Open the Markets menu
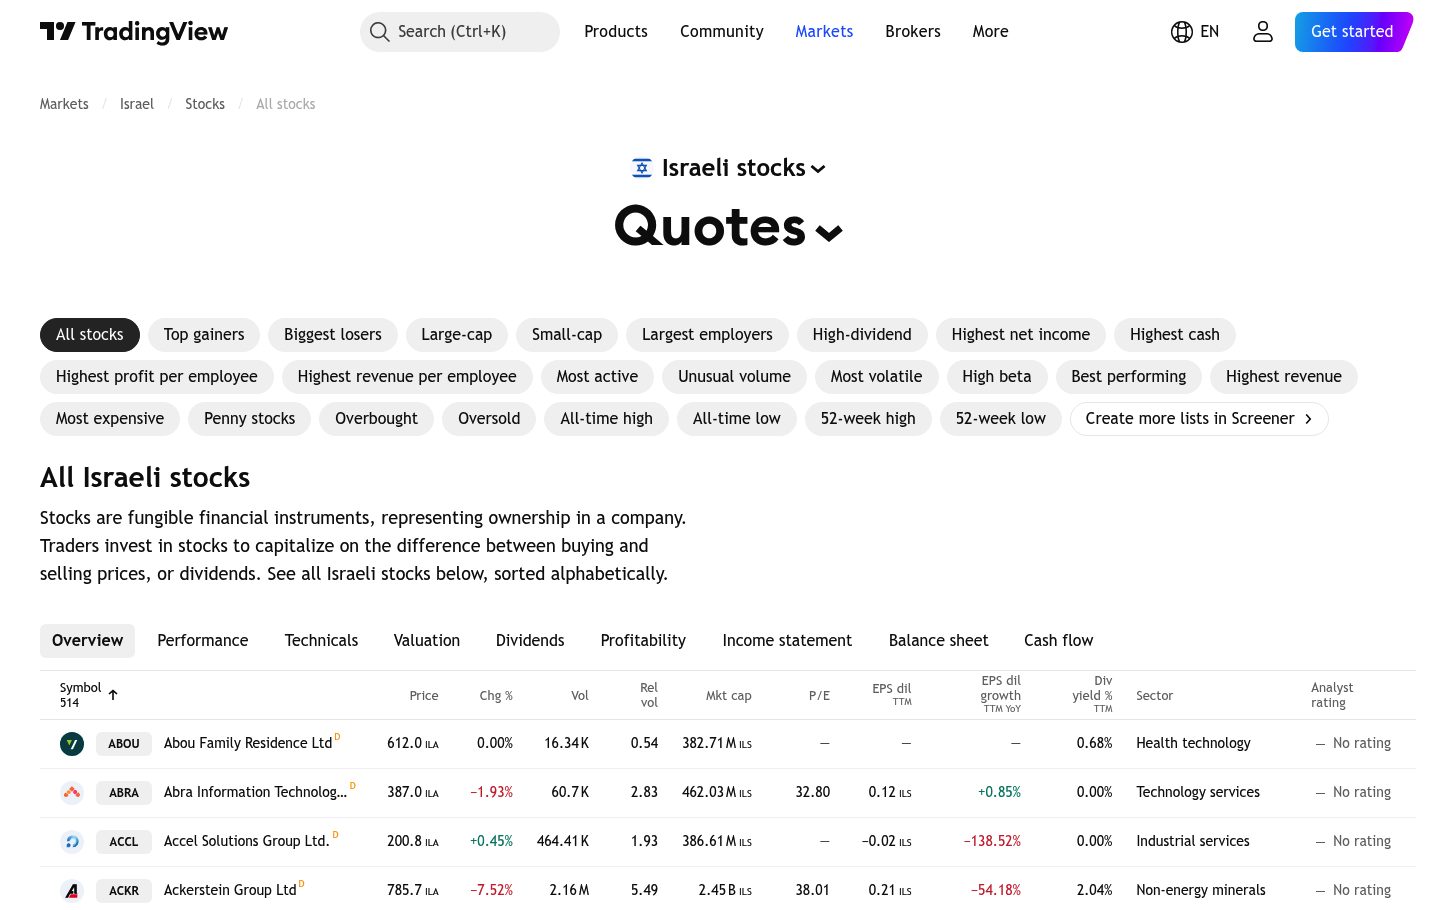1456x910 pixels. coord(824,32)
